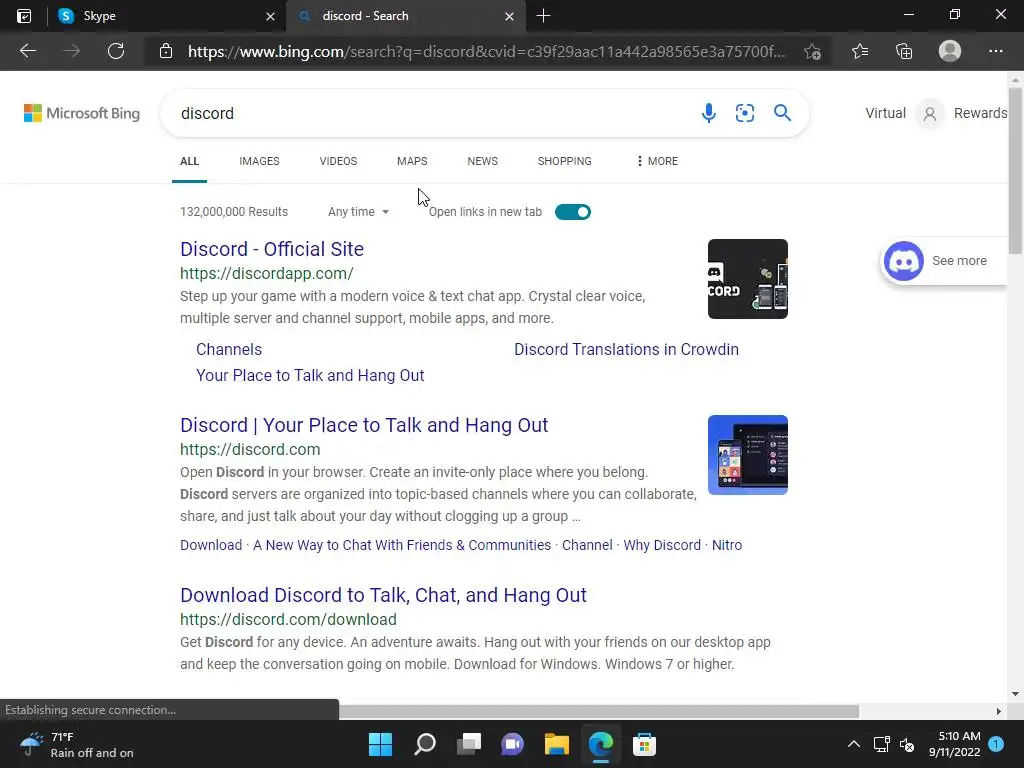1024x768 pixels.
Task: Open the Windows Start menu
Action: click(380, 744)
